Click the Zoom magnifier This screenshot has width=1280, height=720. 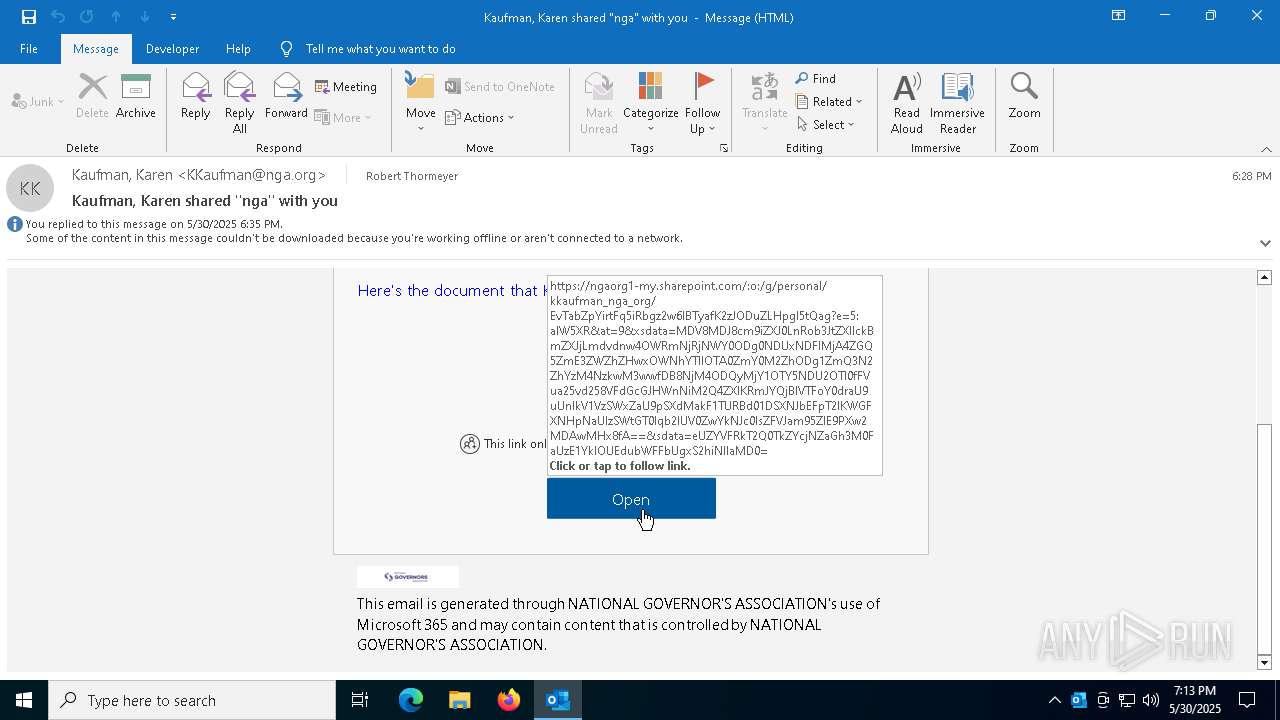tap(1024, 97)
